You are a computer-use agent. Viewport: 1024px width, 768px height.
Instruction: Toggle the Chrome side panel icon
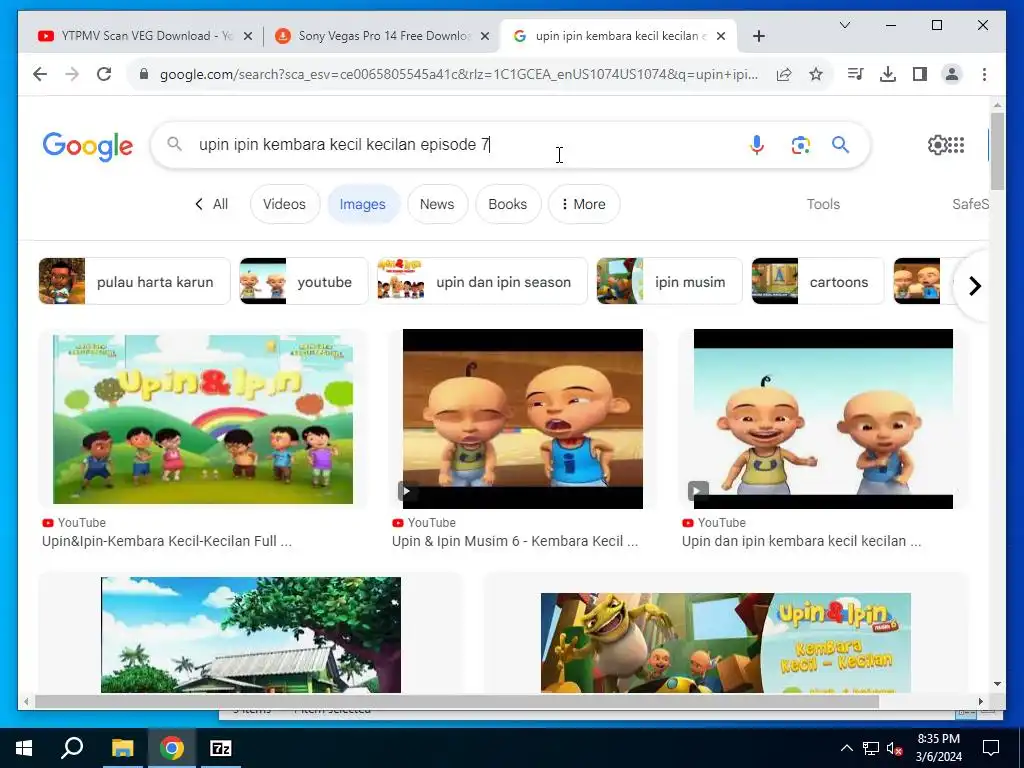[x=920, y=74]
